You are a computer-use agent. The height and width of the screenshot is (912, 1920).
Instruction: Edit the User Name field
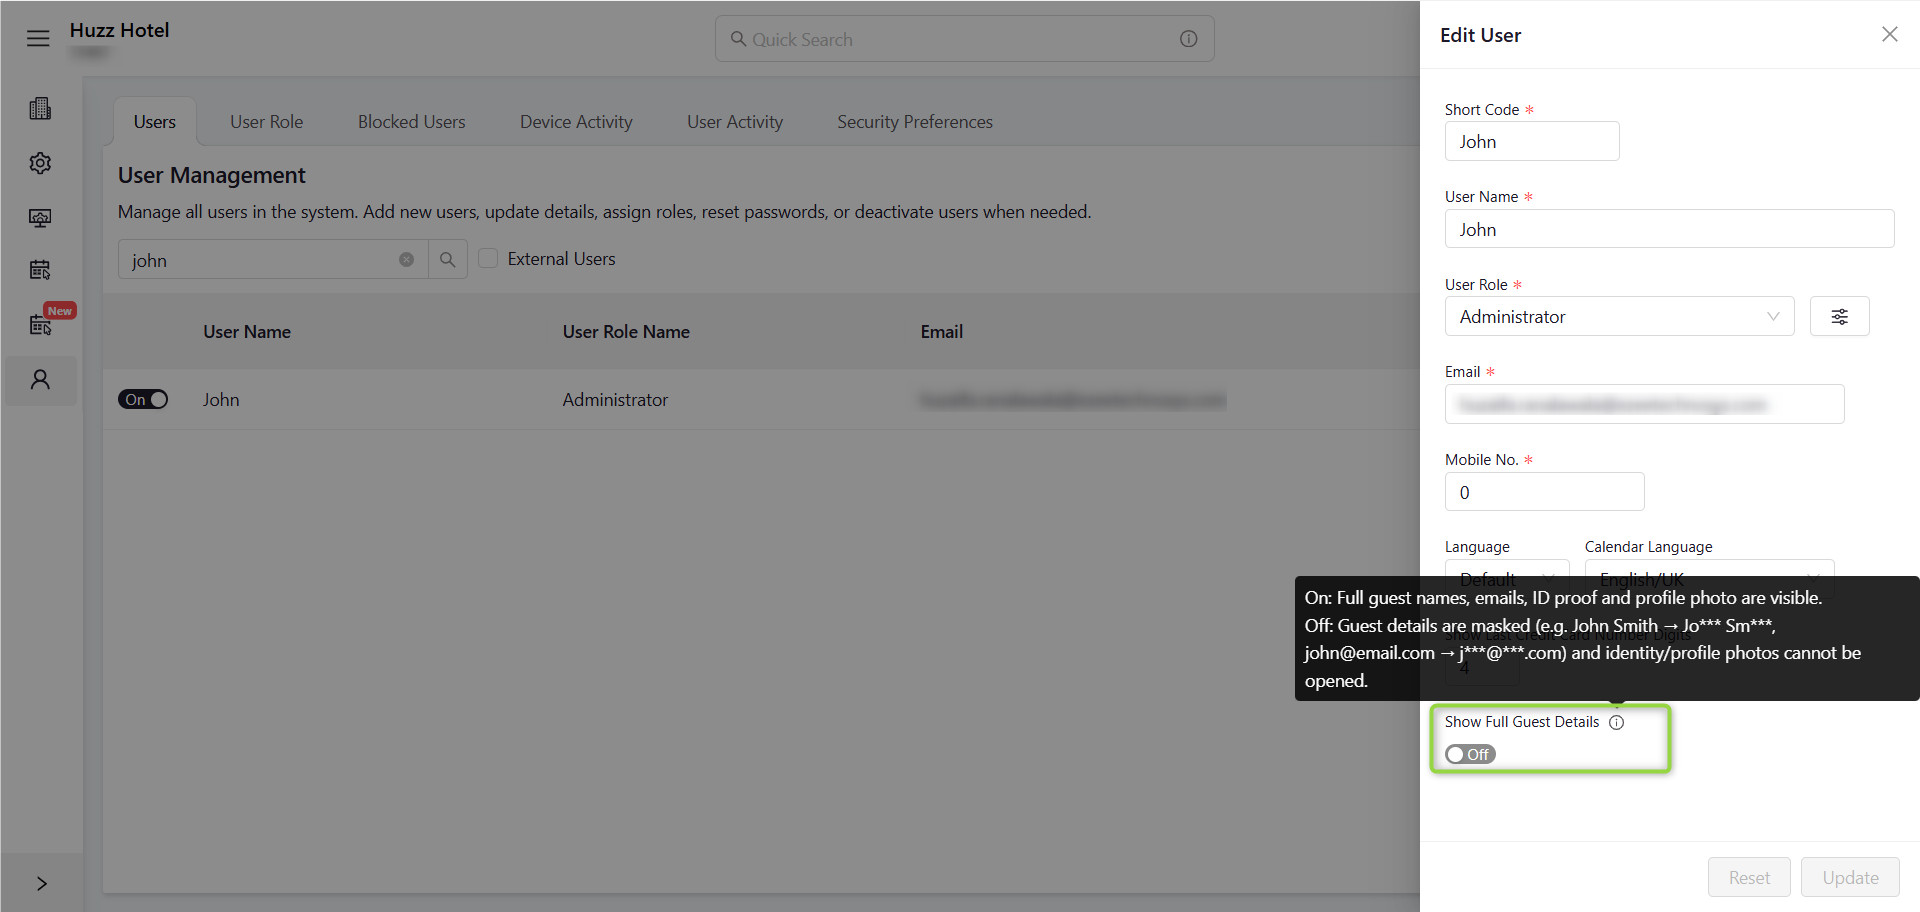(x=1669, y=229)
